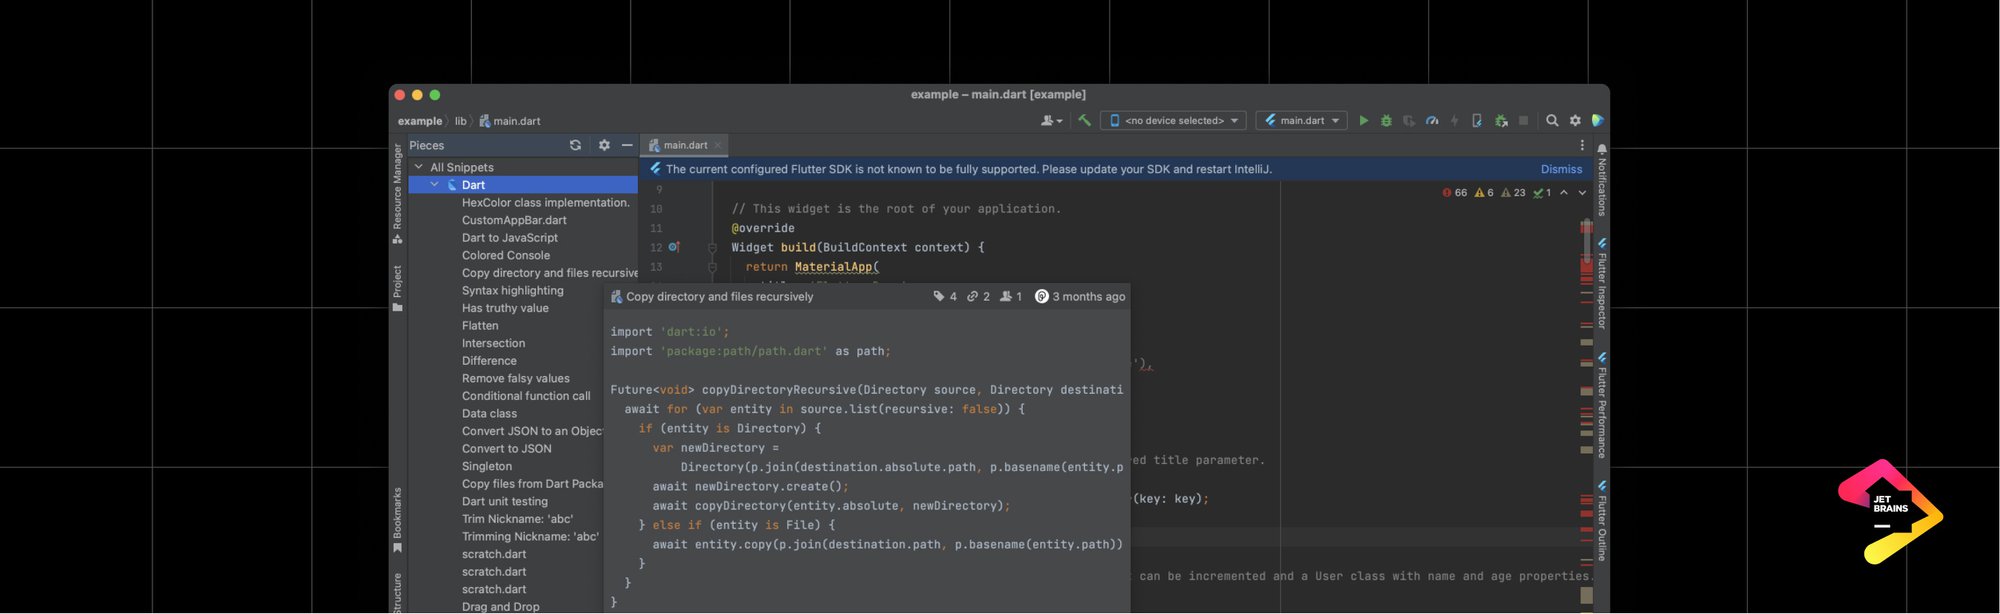Open Flutter performance profiler gauge icon
Screen dimensions: 2000x614
click(1432, 121)
